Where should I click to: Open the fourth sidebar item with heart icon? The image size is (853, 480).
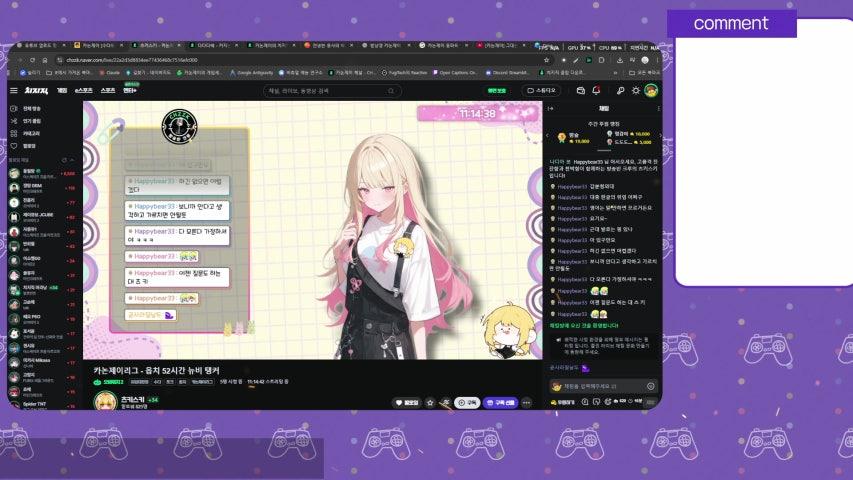24,146
